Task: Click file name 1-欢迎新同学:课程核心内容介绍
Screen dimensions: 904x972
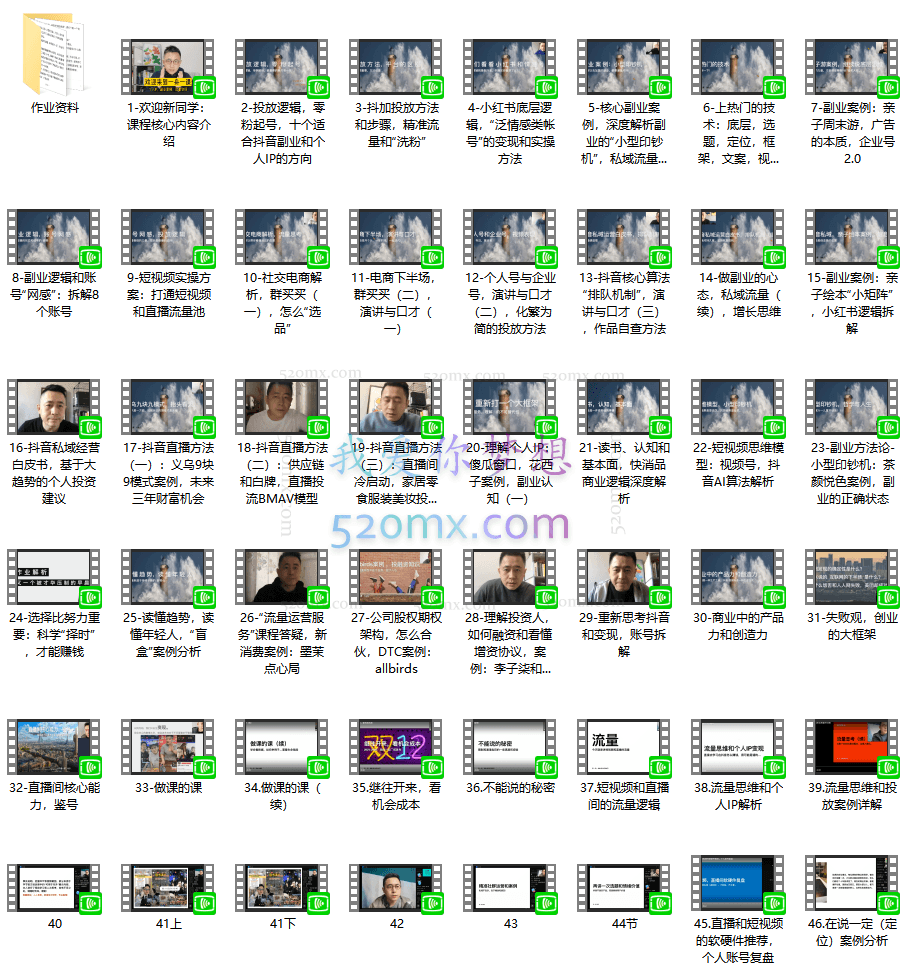Action: click(169, 125)
